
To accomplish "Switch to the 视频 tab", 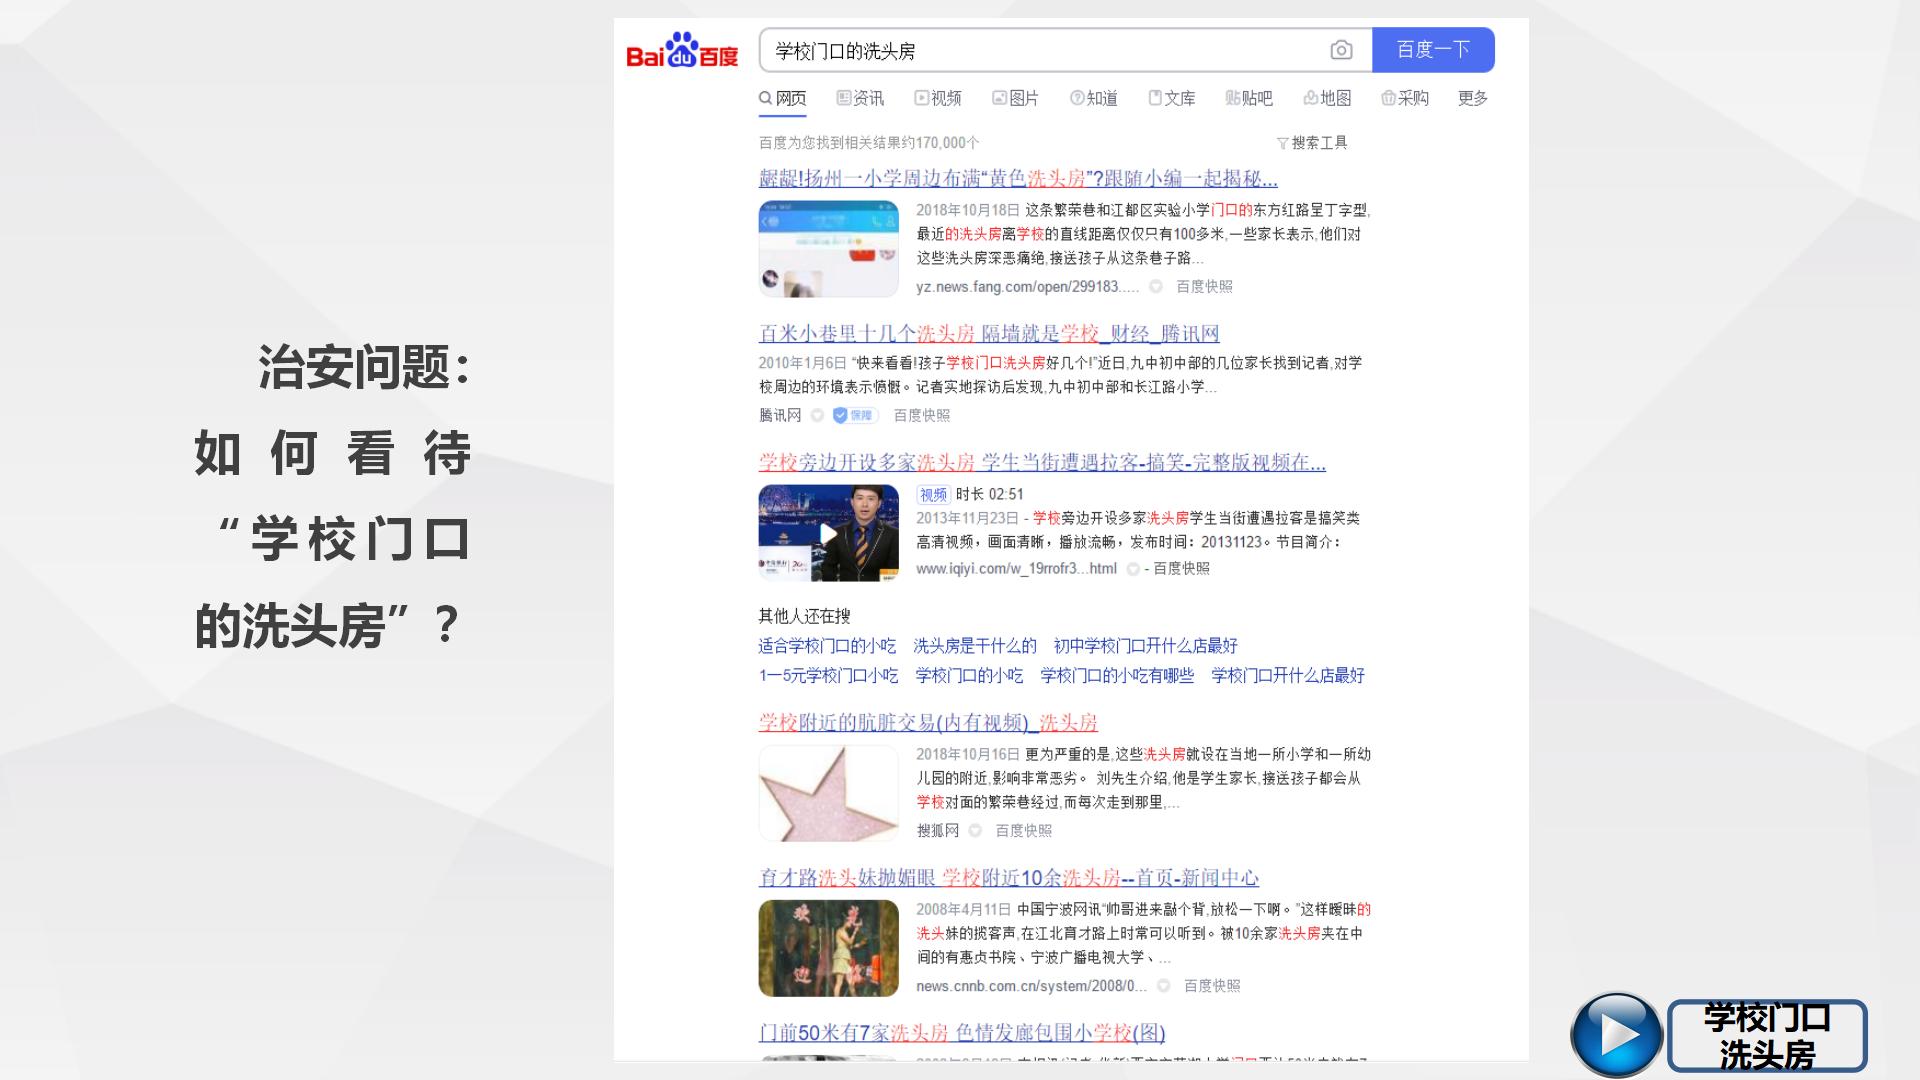I will 938,98.
